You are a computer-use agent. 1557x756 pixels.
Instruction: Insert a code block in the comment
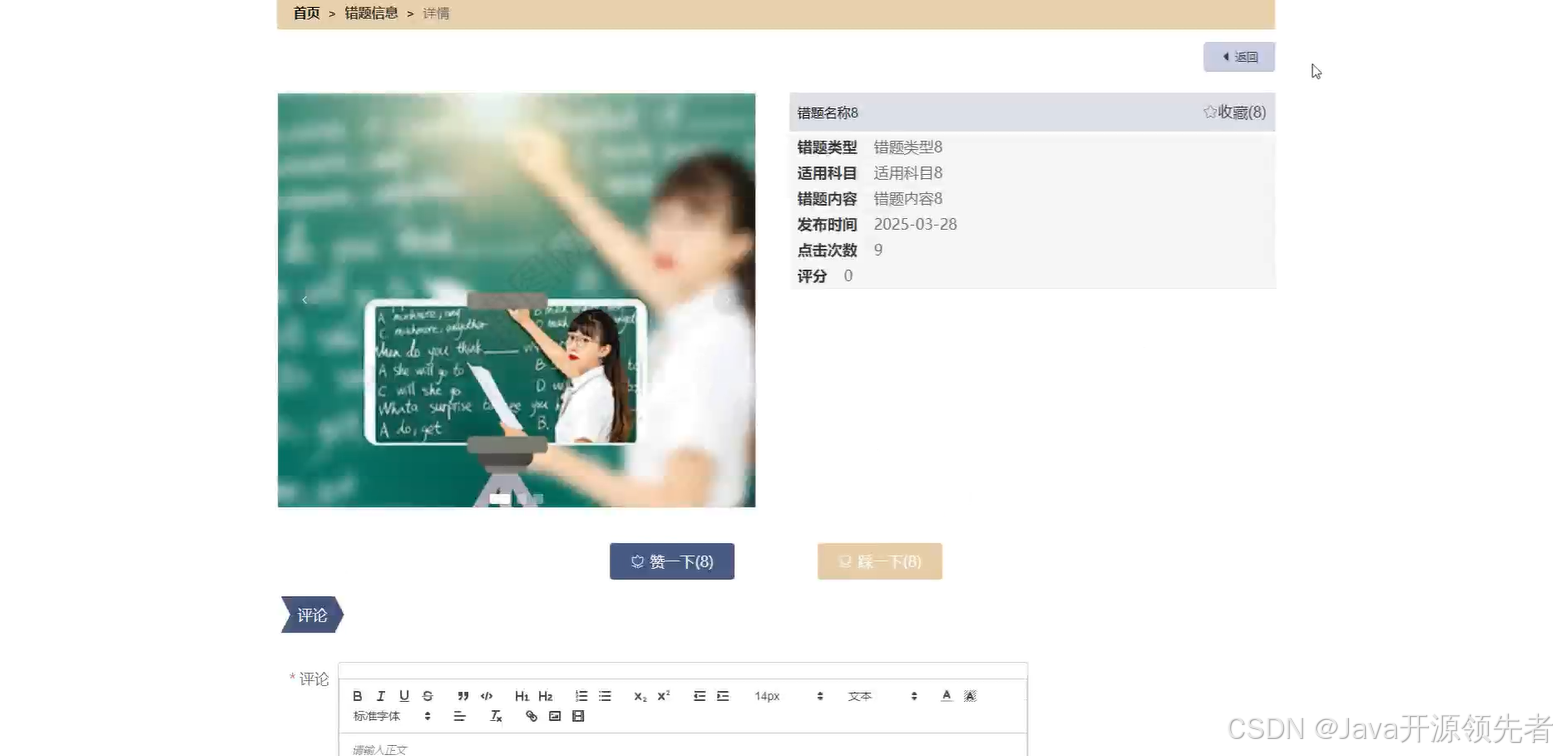click(487, 696)
